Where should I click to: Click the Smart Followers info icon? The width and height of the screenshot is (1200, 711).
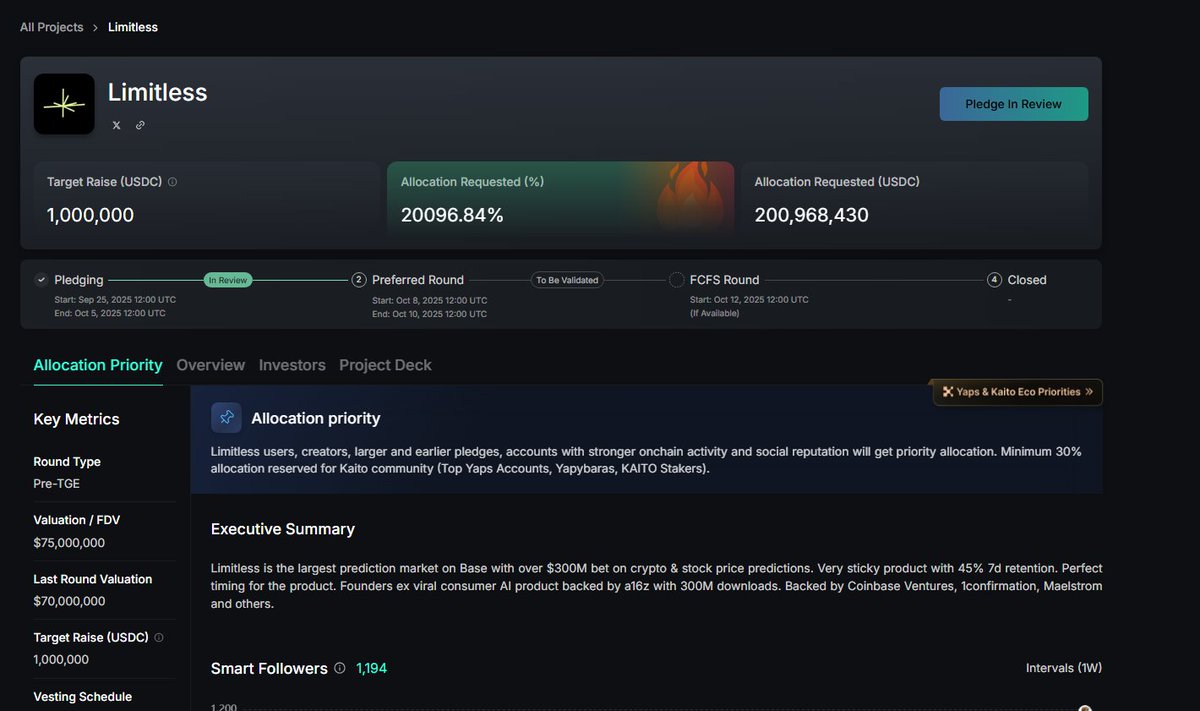coord(340,668)
